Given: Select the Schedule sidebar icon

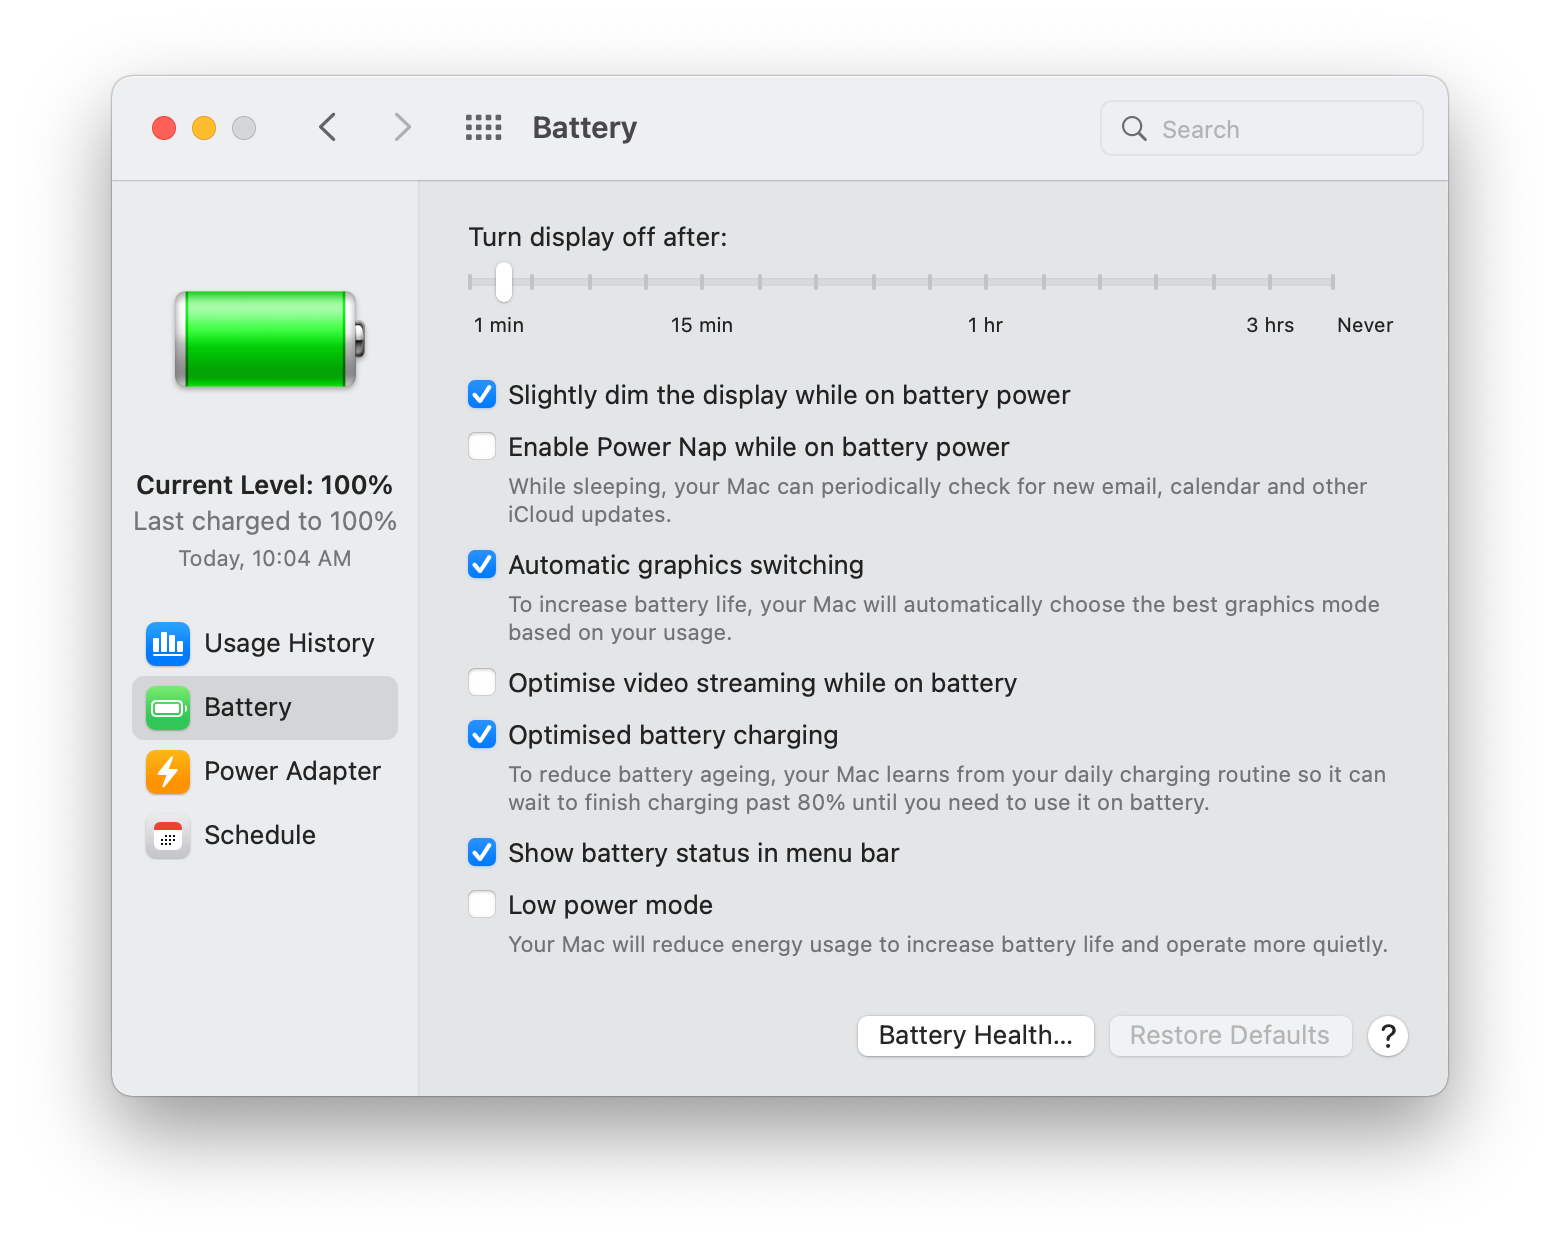Looking at the screenshot, I should pyautogui.click(x=167, y=836).
